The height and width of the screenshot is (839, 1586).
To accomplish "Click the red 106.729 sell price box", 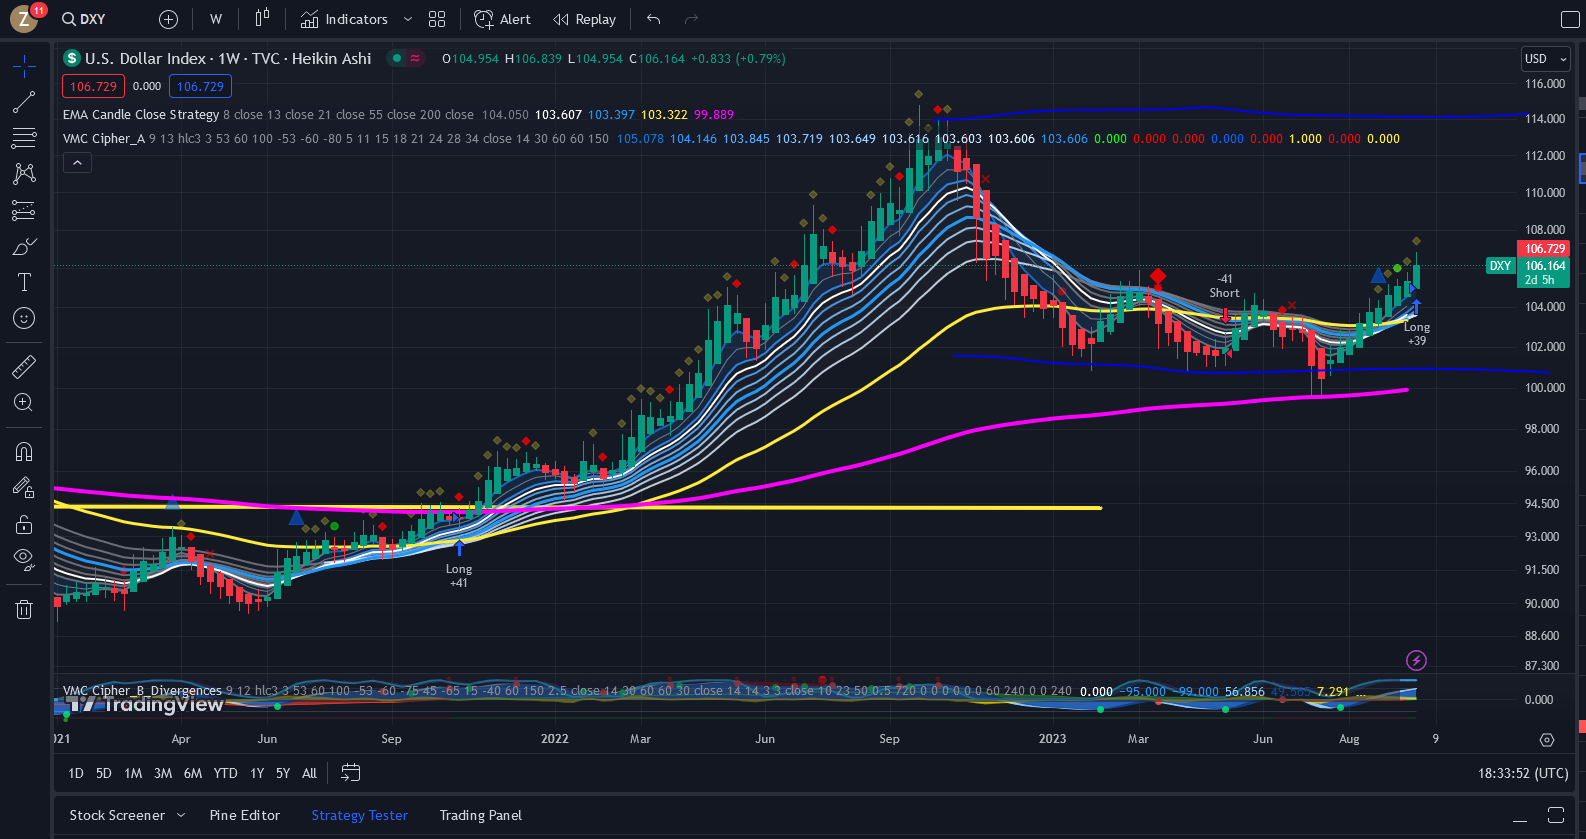I will 94,87.
